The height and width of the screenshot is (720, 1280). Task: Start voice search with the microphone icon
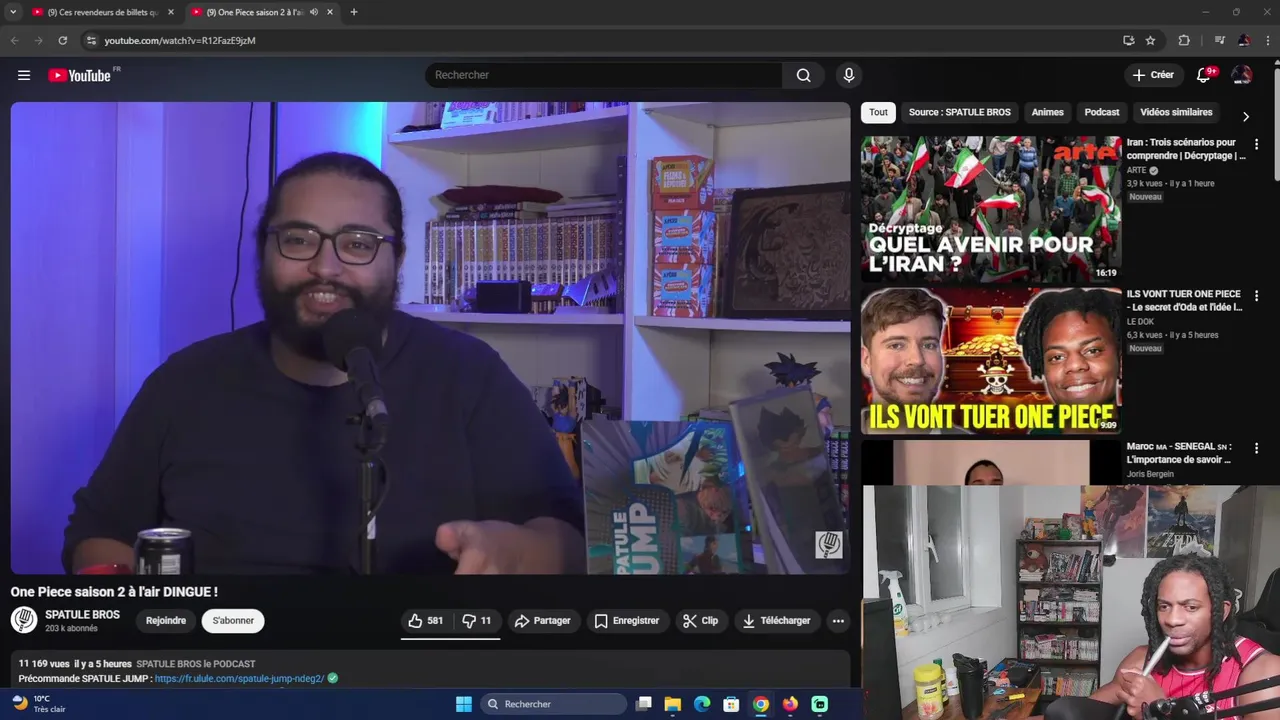tap(849, 75)
